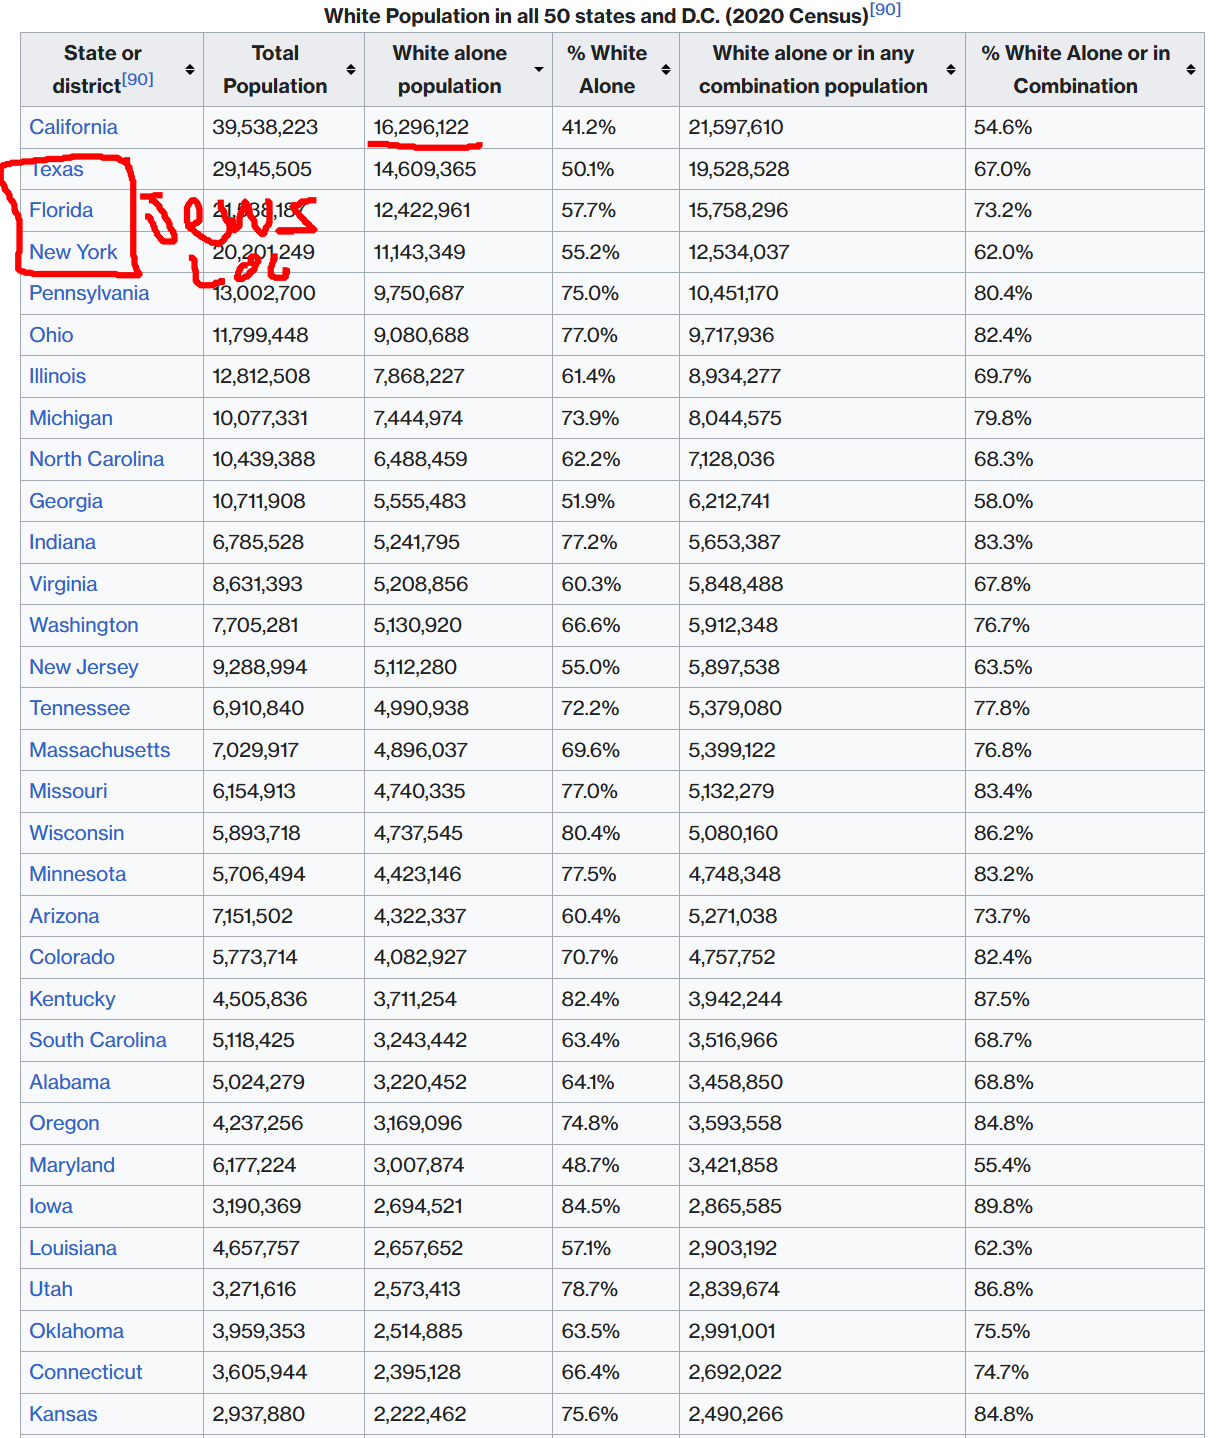Screen dimensions: 1218x1438
Task: Open the Illinois state link
Action: pos(57,376)
